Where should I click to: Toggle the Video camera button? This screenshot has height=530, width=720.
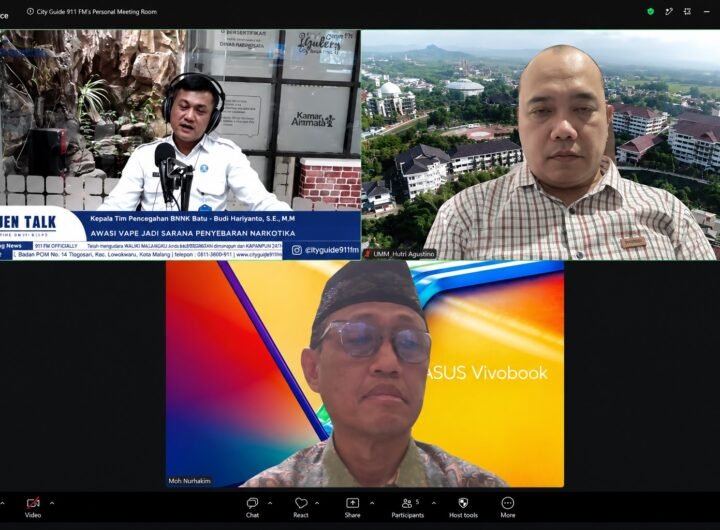pos(33,507)
